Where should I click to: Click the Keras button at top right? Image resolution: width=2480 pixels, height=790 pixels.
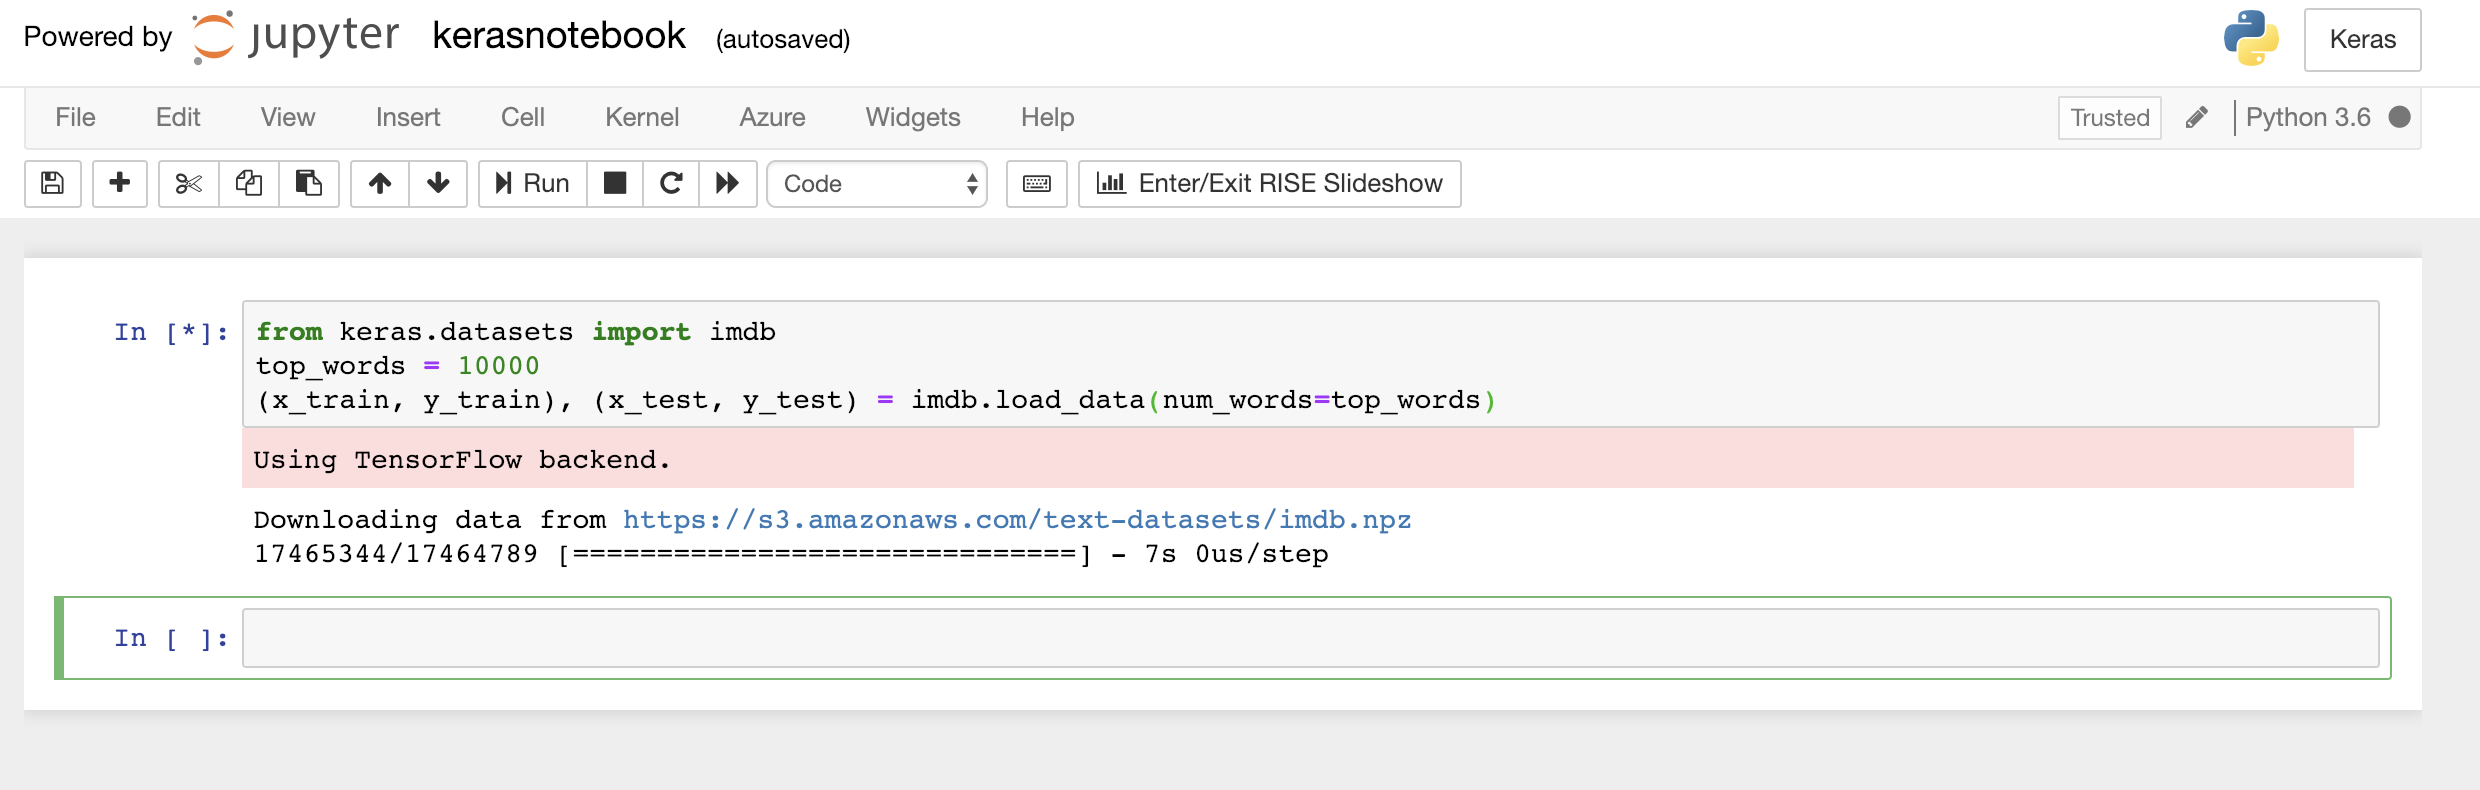(x=2363, y=39)
